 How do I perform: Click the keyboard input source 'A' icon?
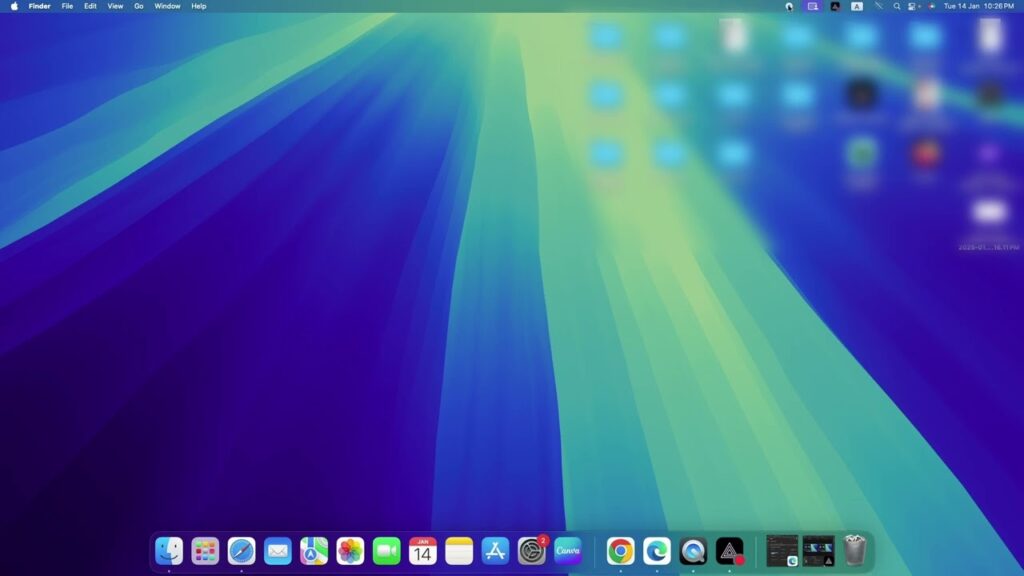coord(857,6)
